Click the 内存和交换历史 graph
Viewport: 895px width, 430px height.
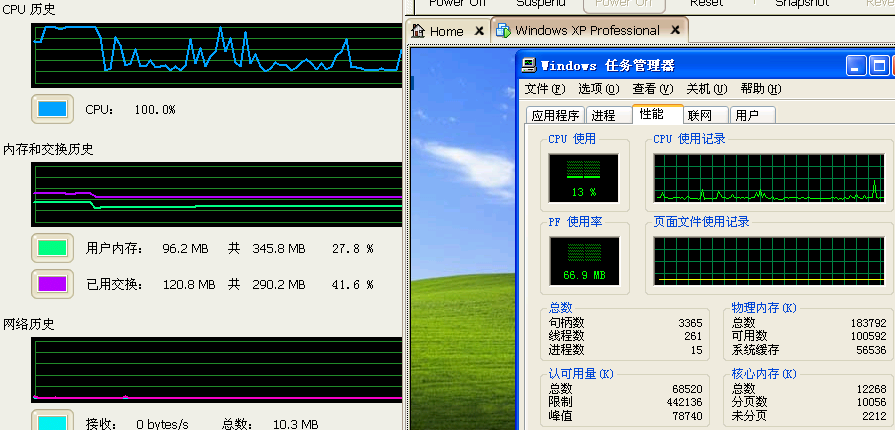217,194
